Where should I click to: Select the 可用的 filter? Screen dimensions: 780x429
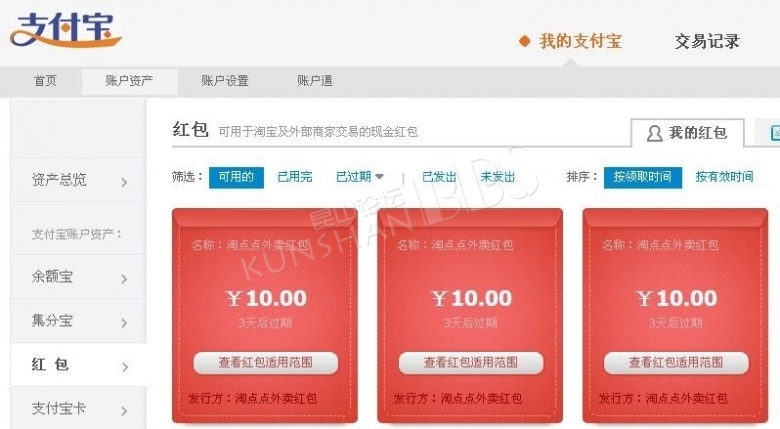(236, 177)
